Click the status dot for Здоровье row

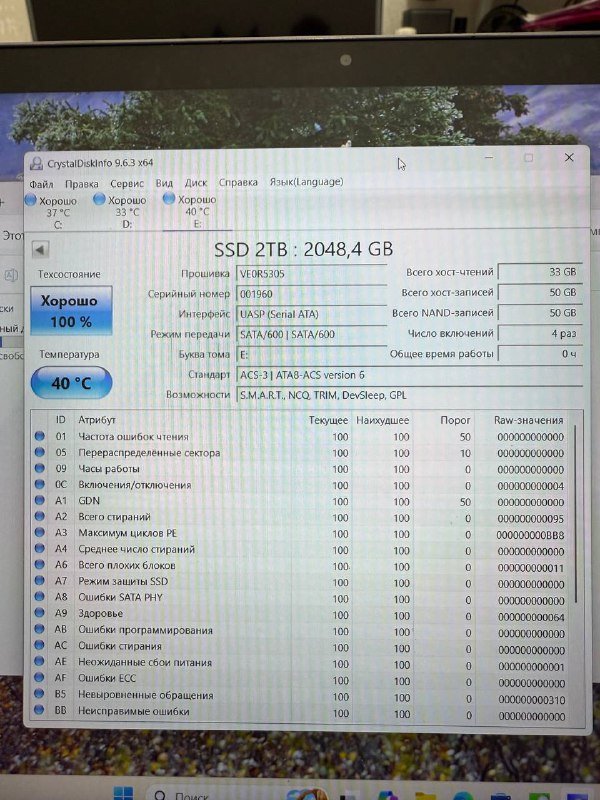pyautogui.click(x=39, y=613)
